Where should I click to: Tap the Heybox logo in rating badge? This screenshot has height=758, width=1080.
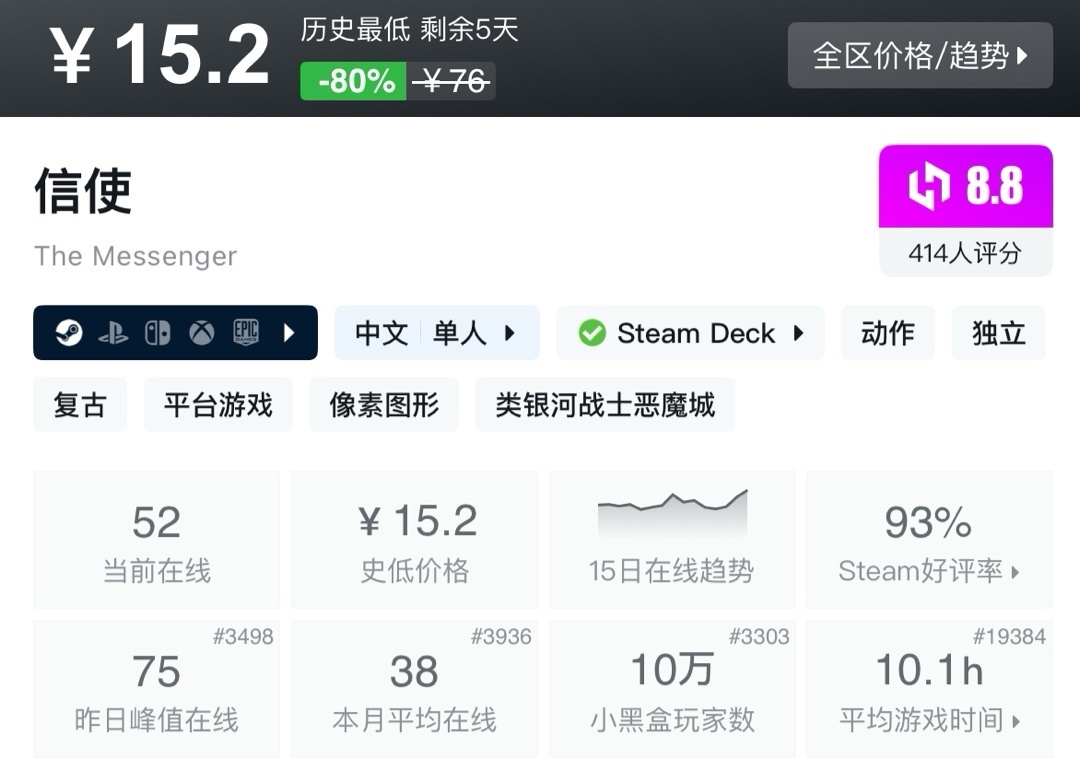(x=928, y=187)
